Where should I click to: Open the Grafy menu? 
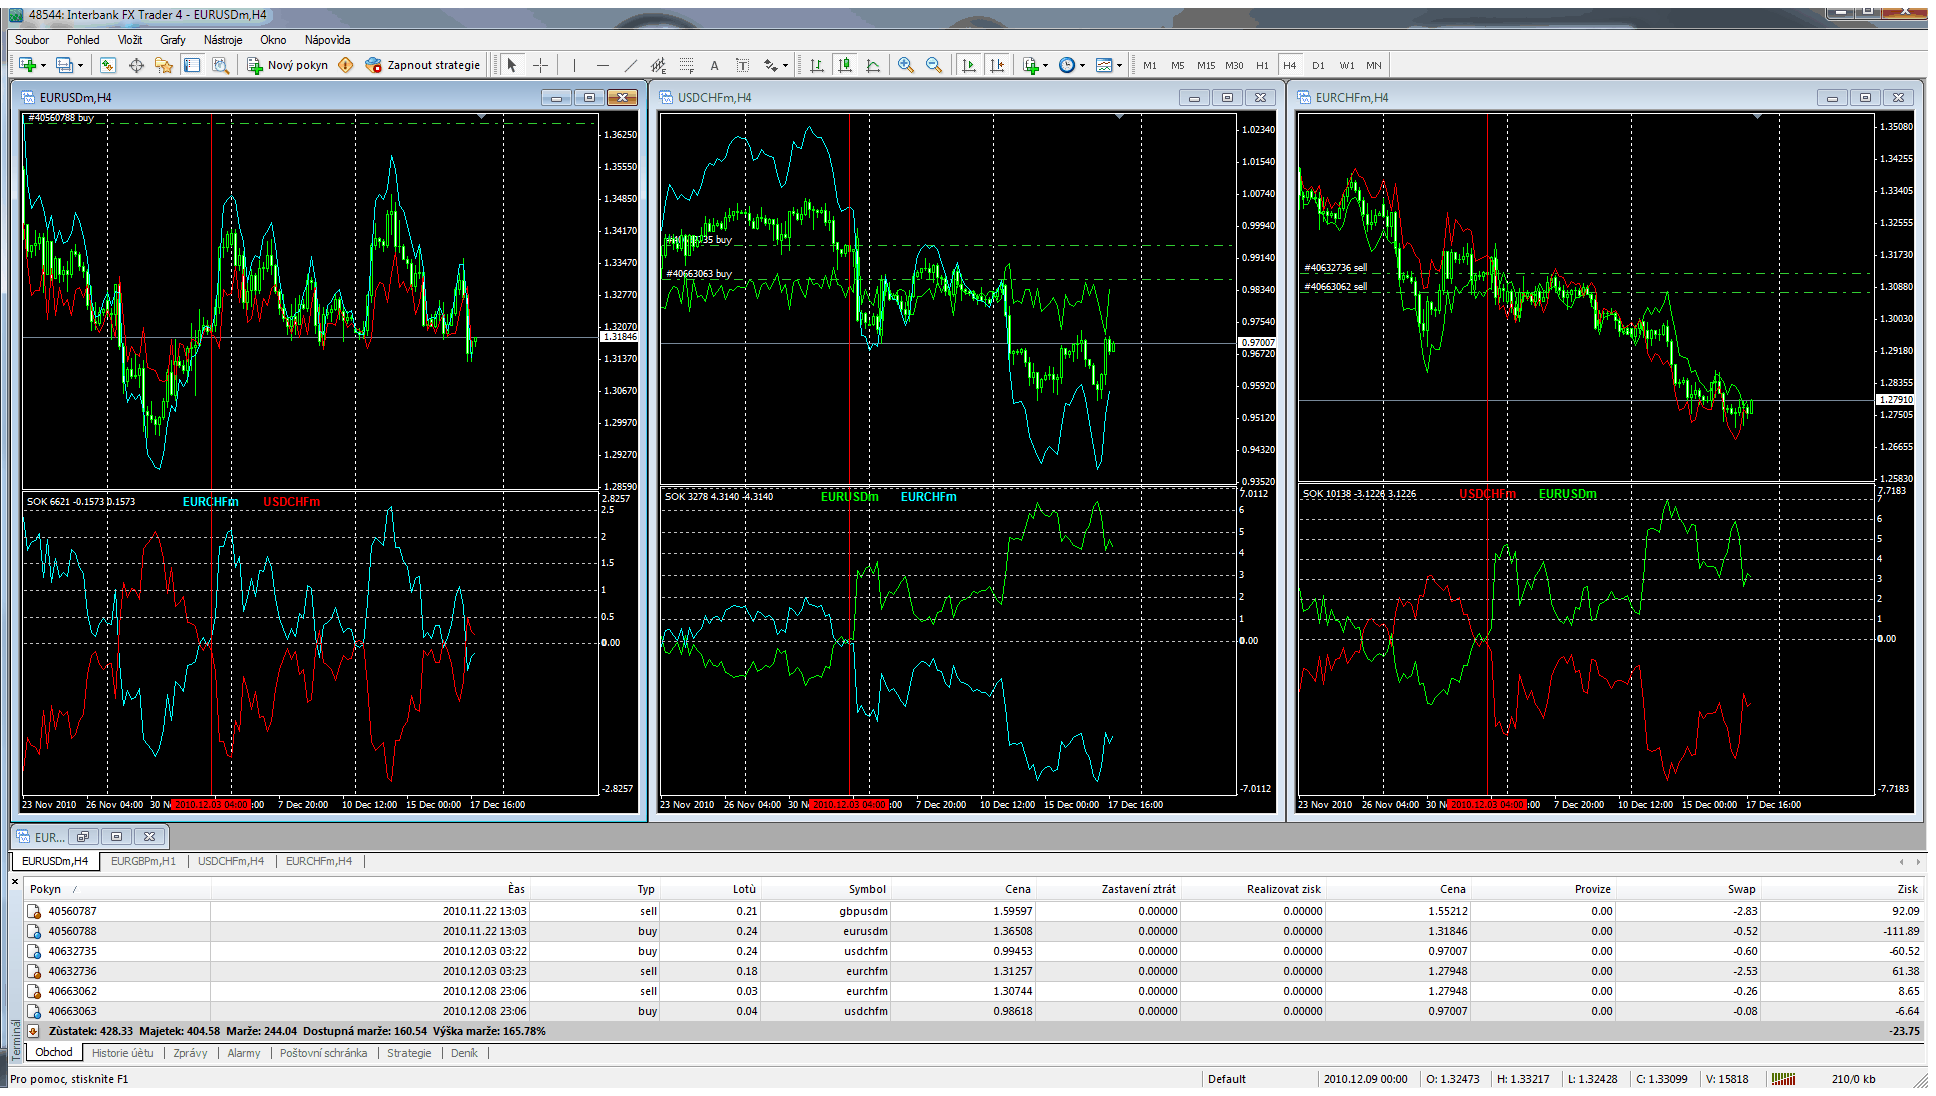pos(173,40)
